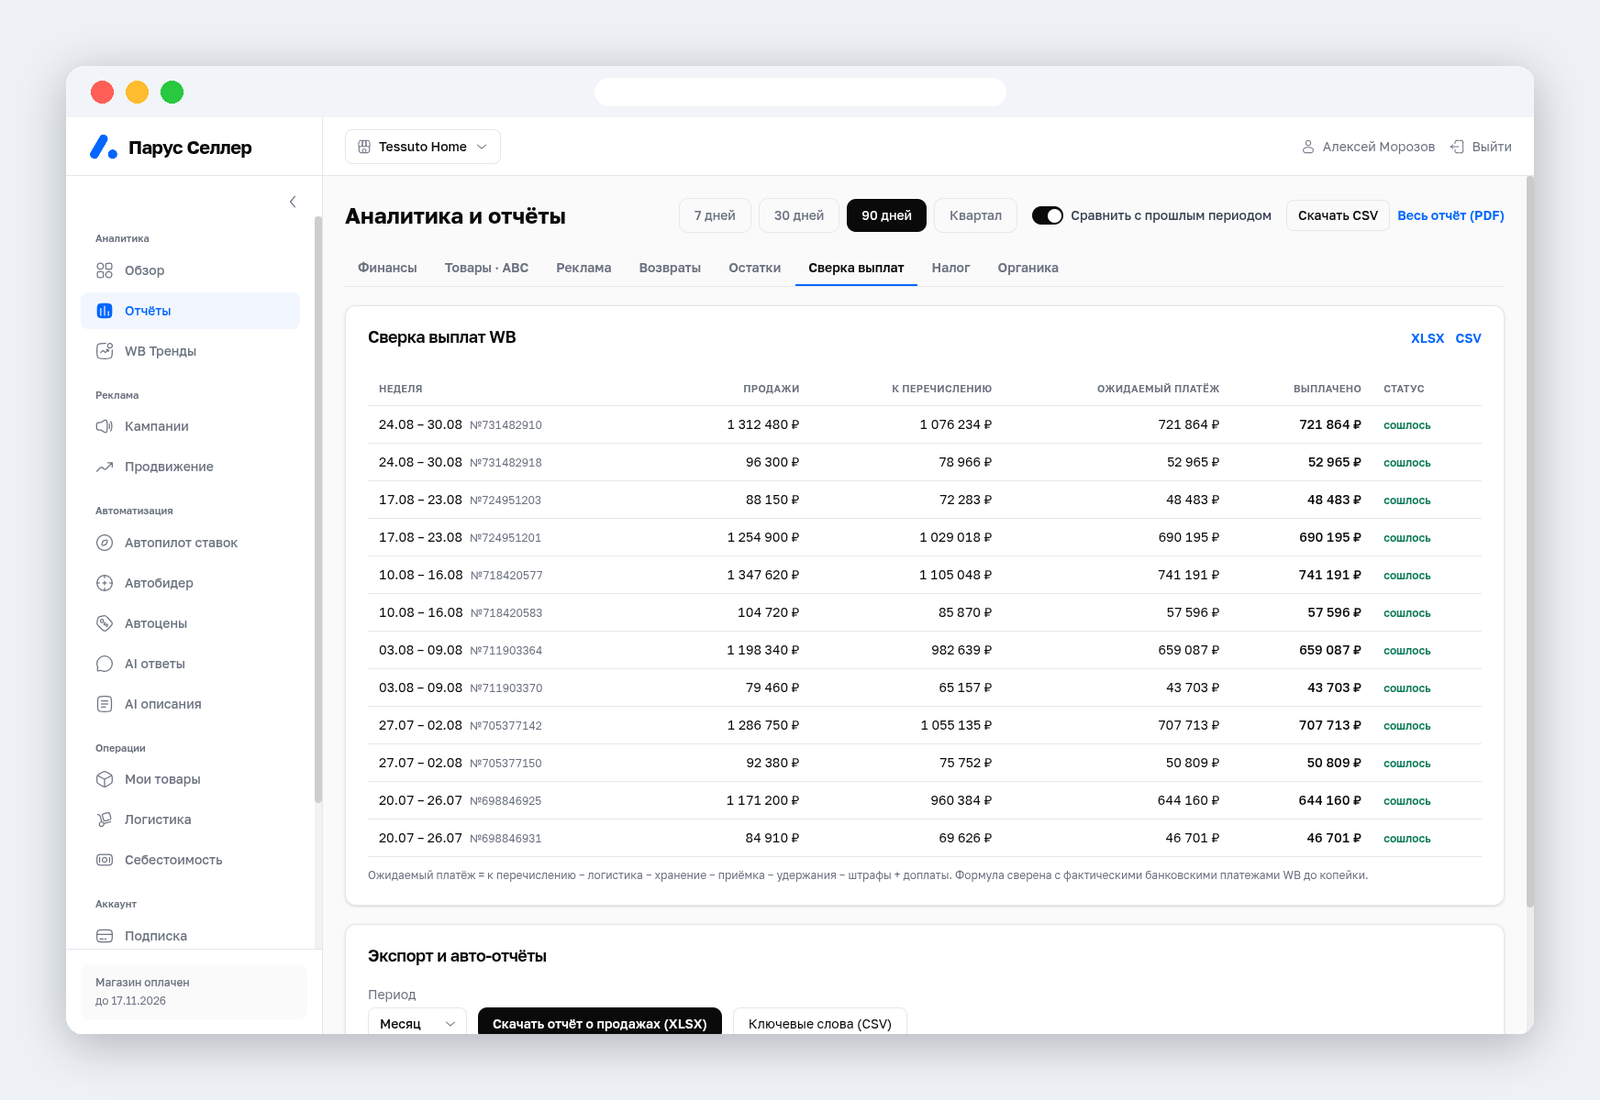Image resolution: width=1600 pixels, height=1100 pixels.
Task: Go to Кампании in the sidebar
Action: click(190, 427)
